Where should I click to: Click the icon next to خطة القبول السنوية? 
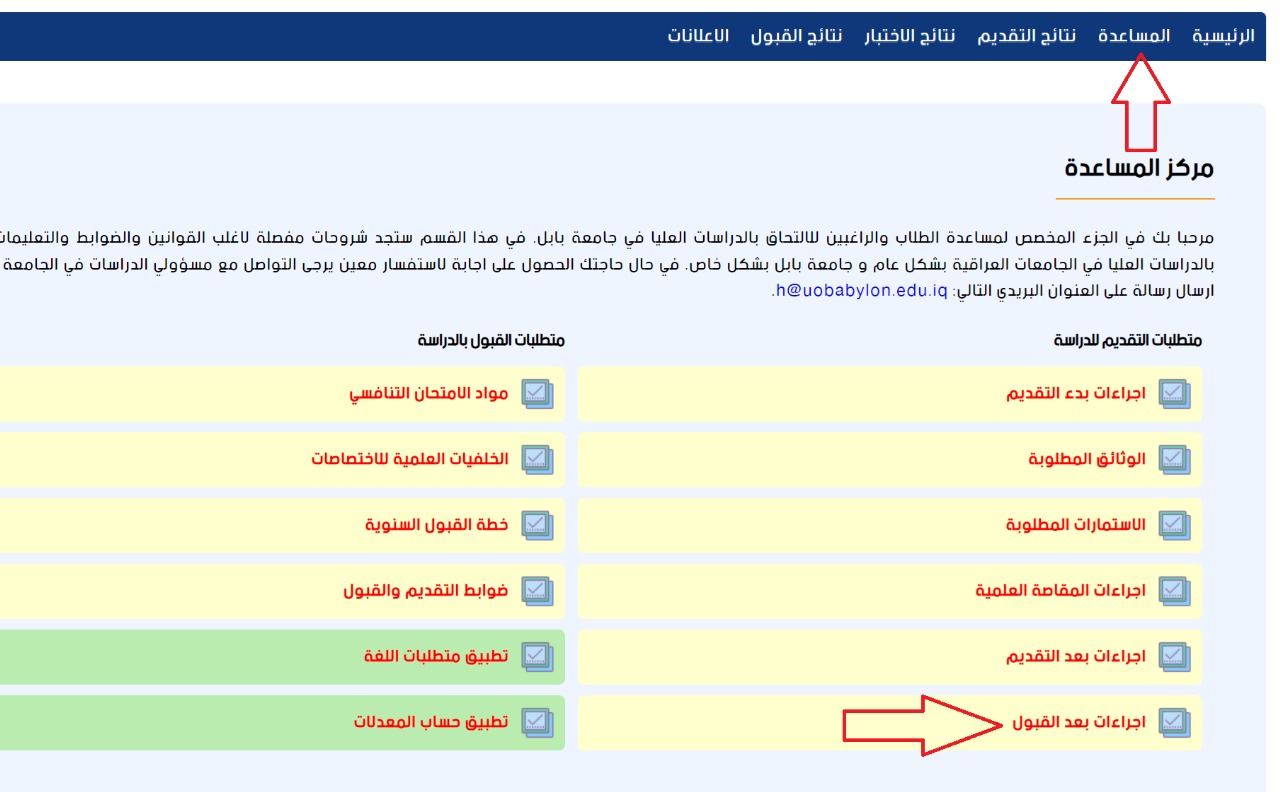point(538,525)
